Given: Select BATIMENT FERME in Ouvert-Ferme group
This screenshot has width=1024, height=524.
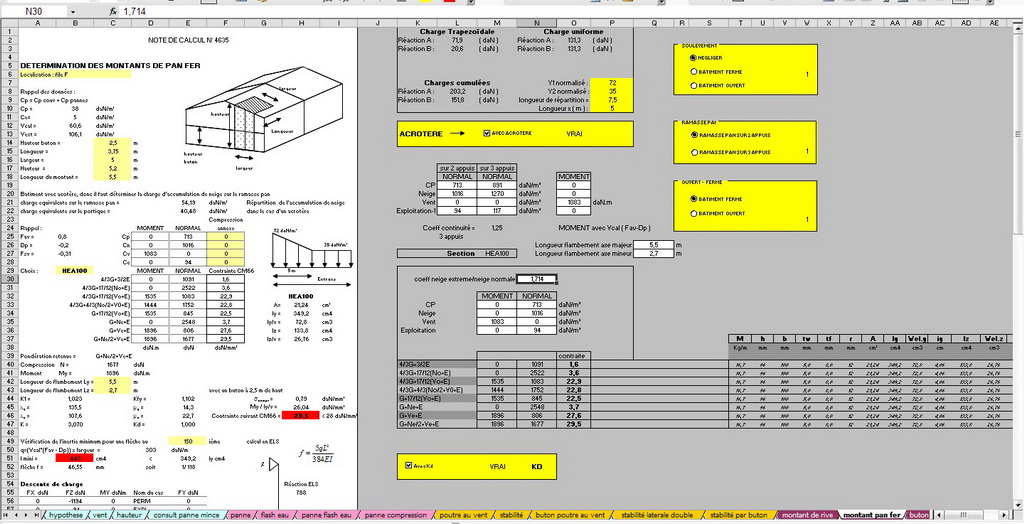Looking at the screenshot, I should tap(694, 199).
